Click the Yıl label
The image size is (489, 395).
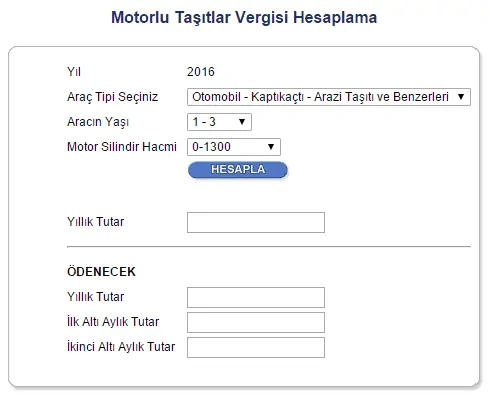[74, 72]
